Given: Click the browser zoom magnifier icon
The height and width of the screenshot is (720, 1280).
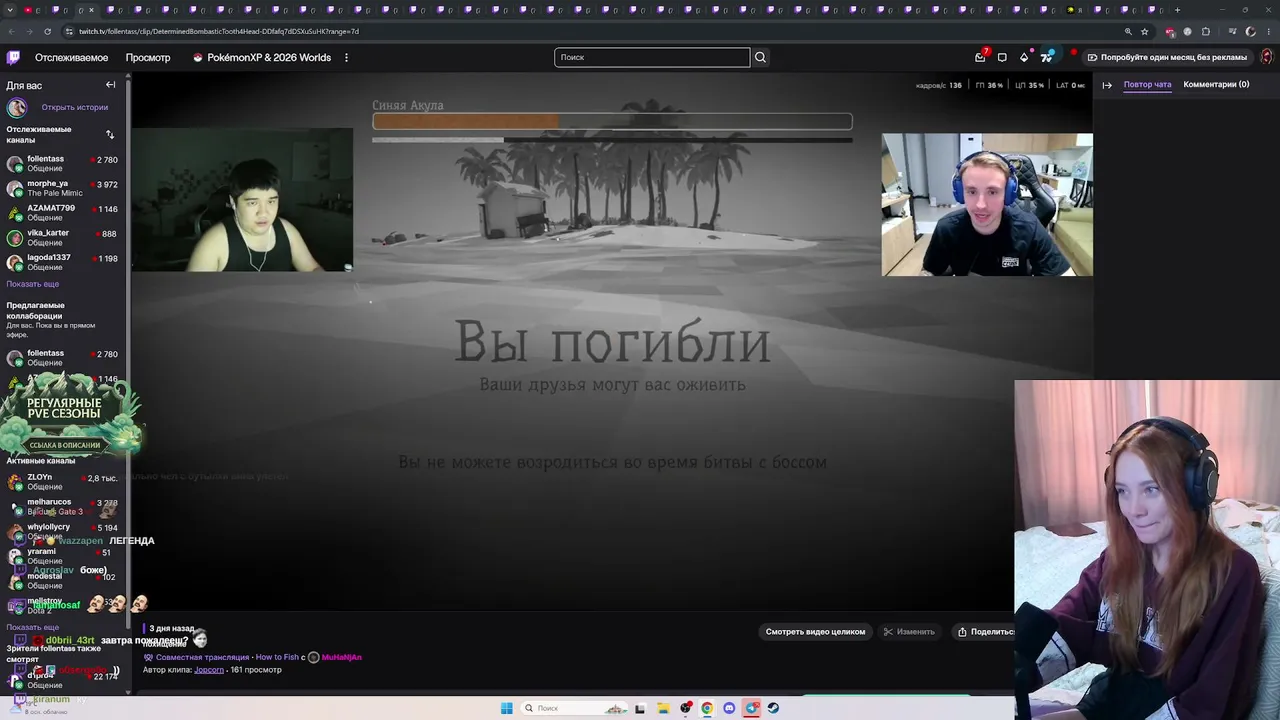Looking at the screenshot, I should pos(1128,31).
